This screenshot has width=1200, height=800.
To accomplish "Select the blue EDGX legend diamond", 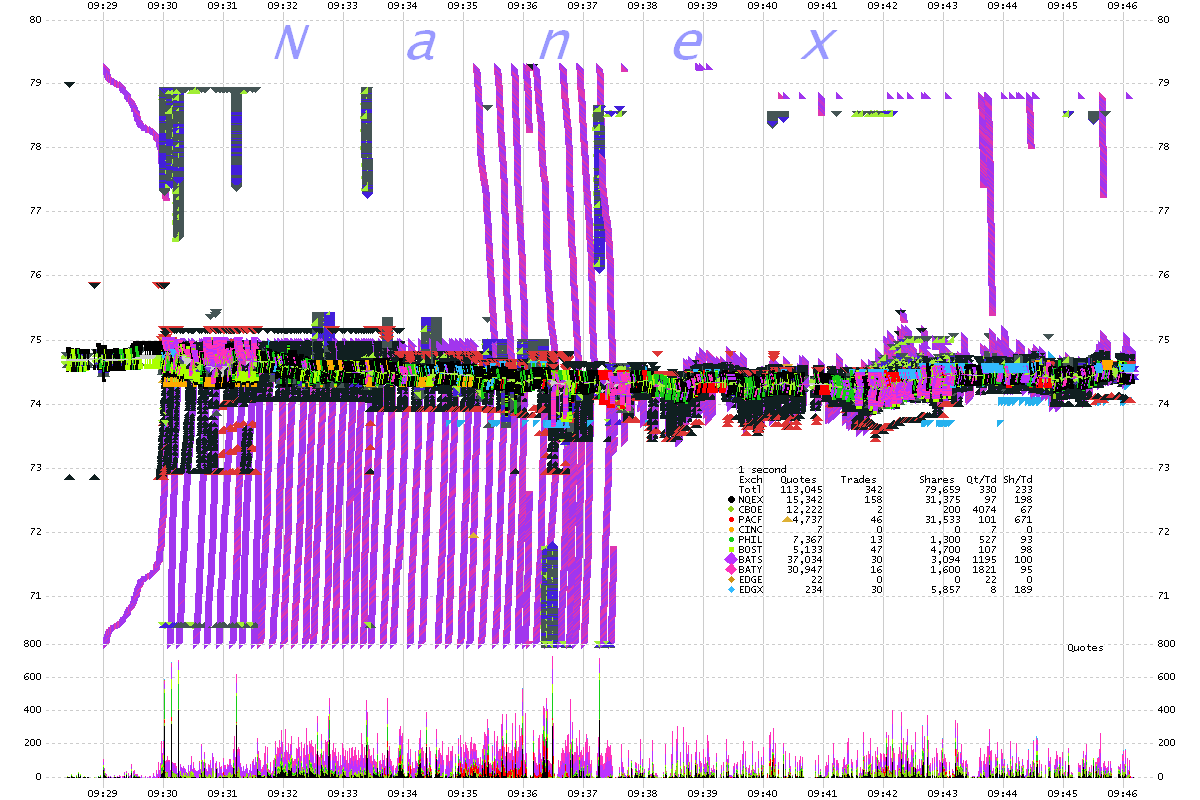I will click(x=731, y=589).
